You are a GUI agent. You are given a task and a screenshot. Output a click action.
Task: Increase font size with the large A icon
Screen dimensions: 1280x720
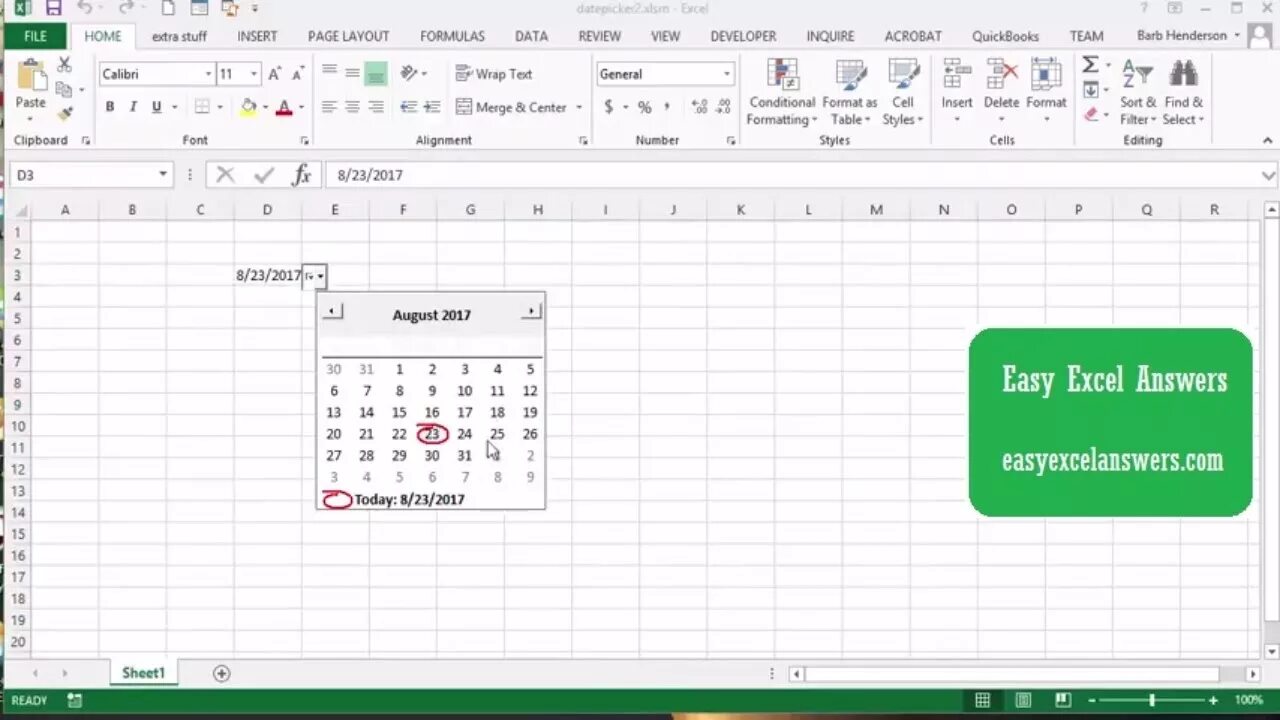click(274, 74)
